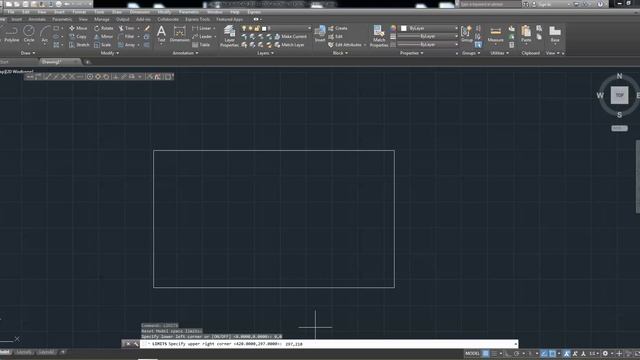This screenshot has height=360, width=640.
Task: Click the Fillet tool
Action: pos(126,36)
